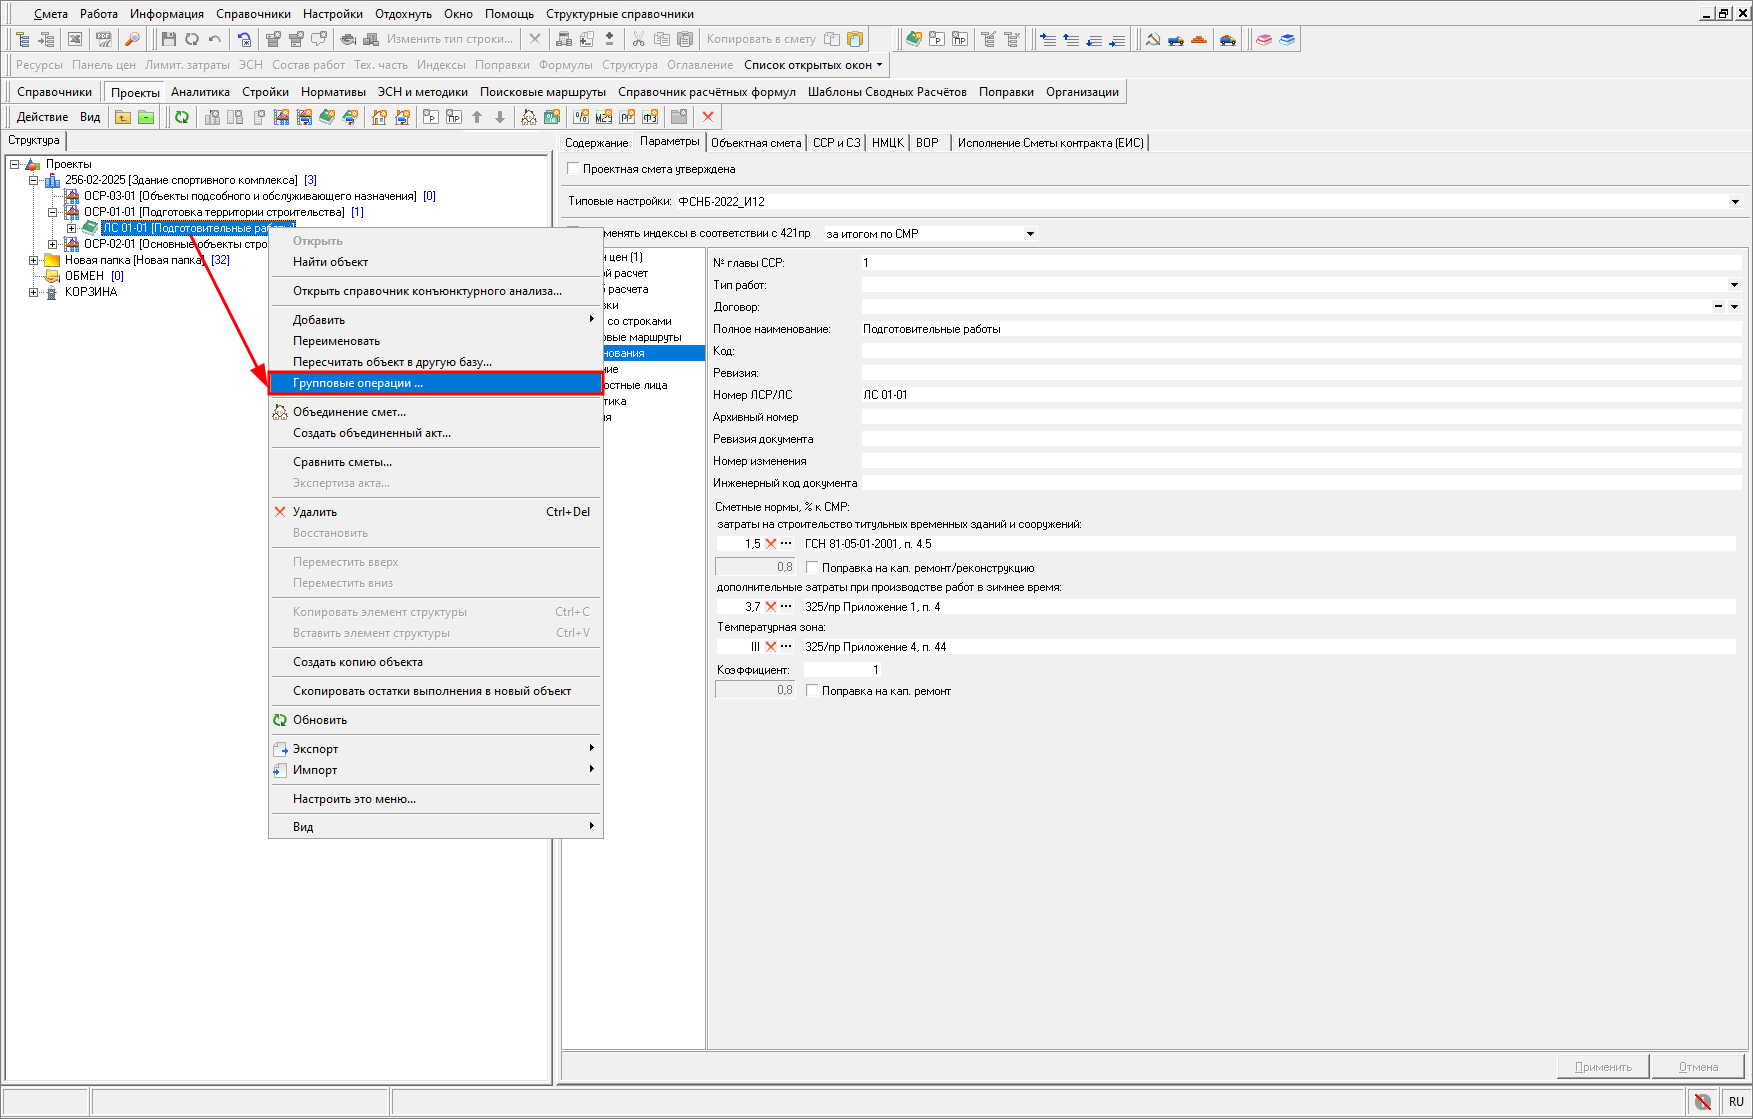Switch to the 'Объектная смета' tab
The width and height of the screenshot is (1753, 1119).
[756, 143]
